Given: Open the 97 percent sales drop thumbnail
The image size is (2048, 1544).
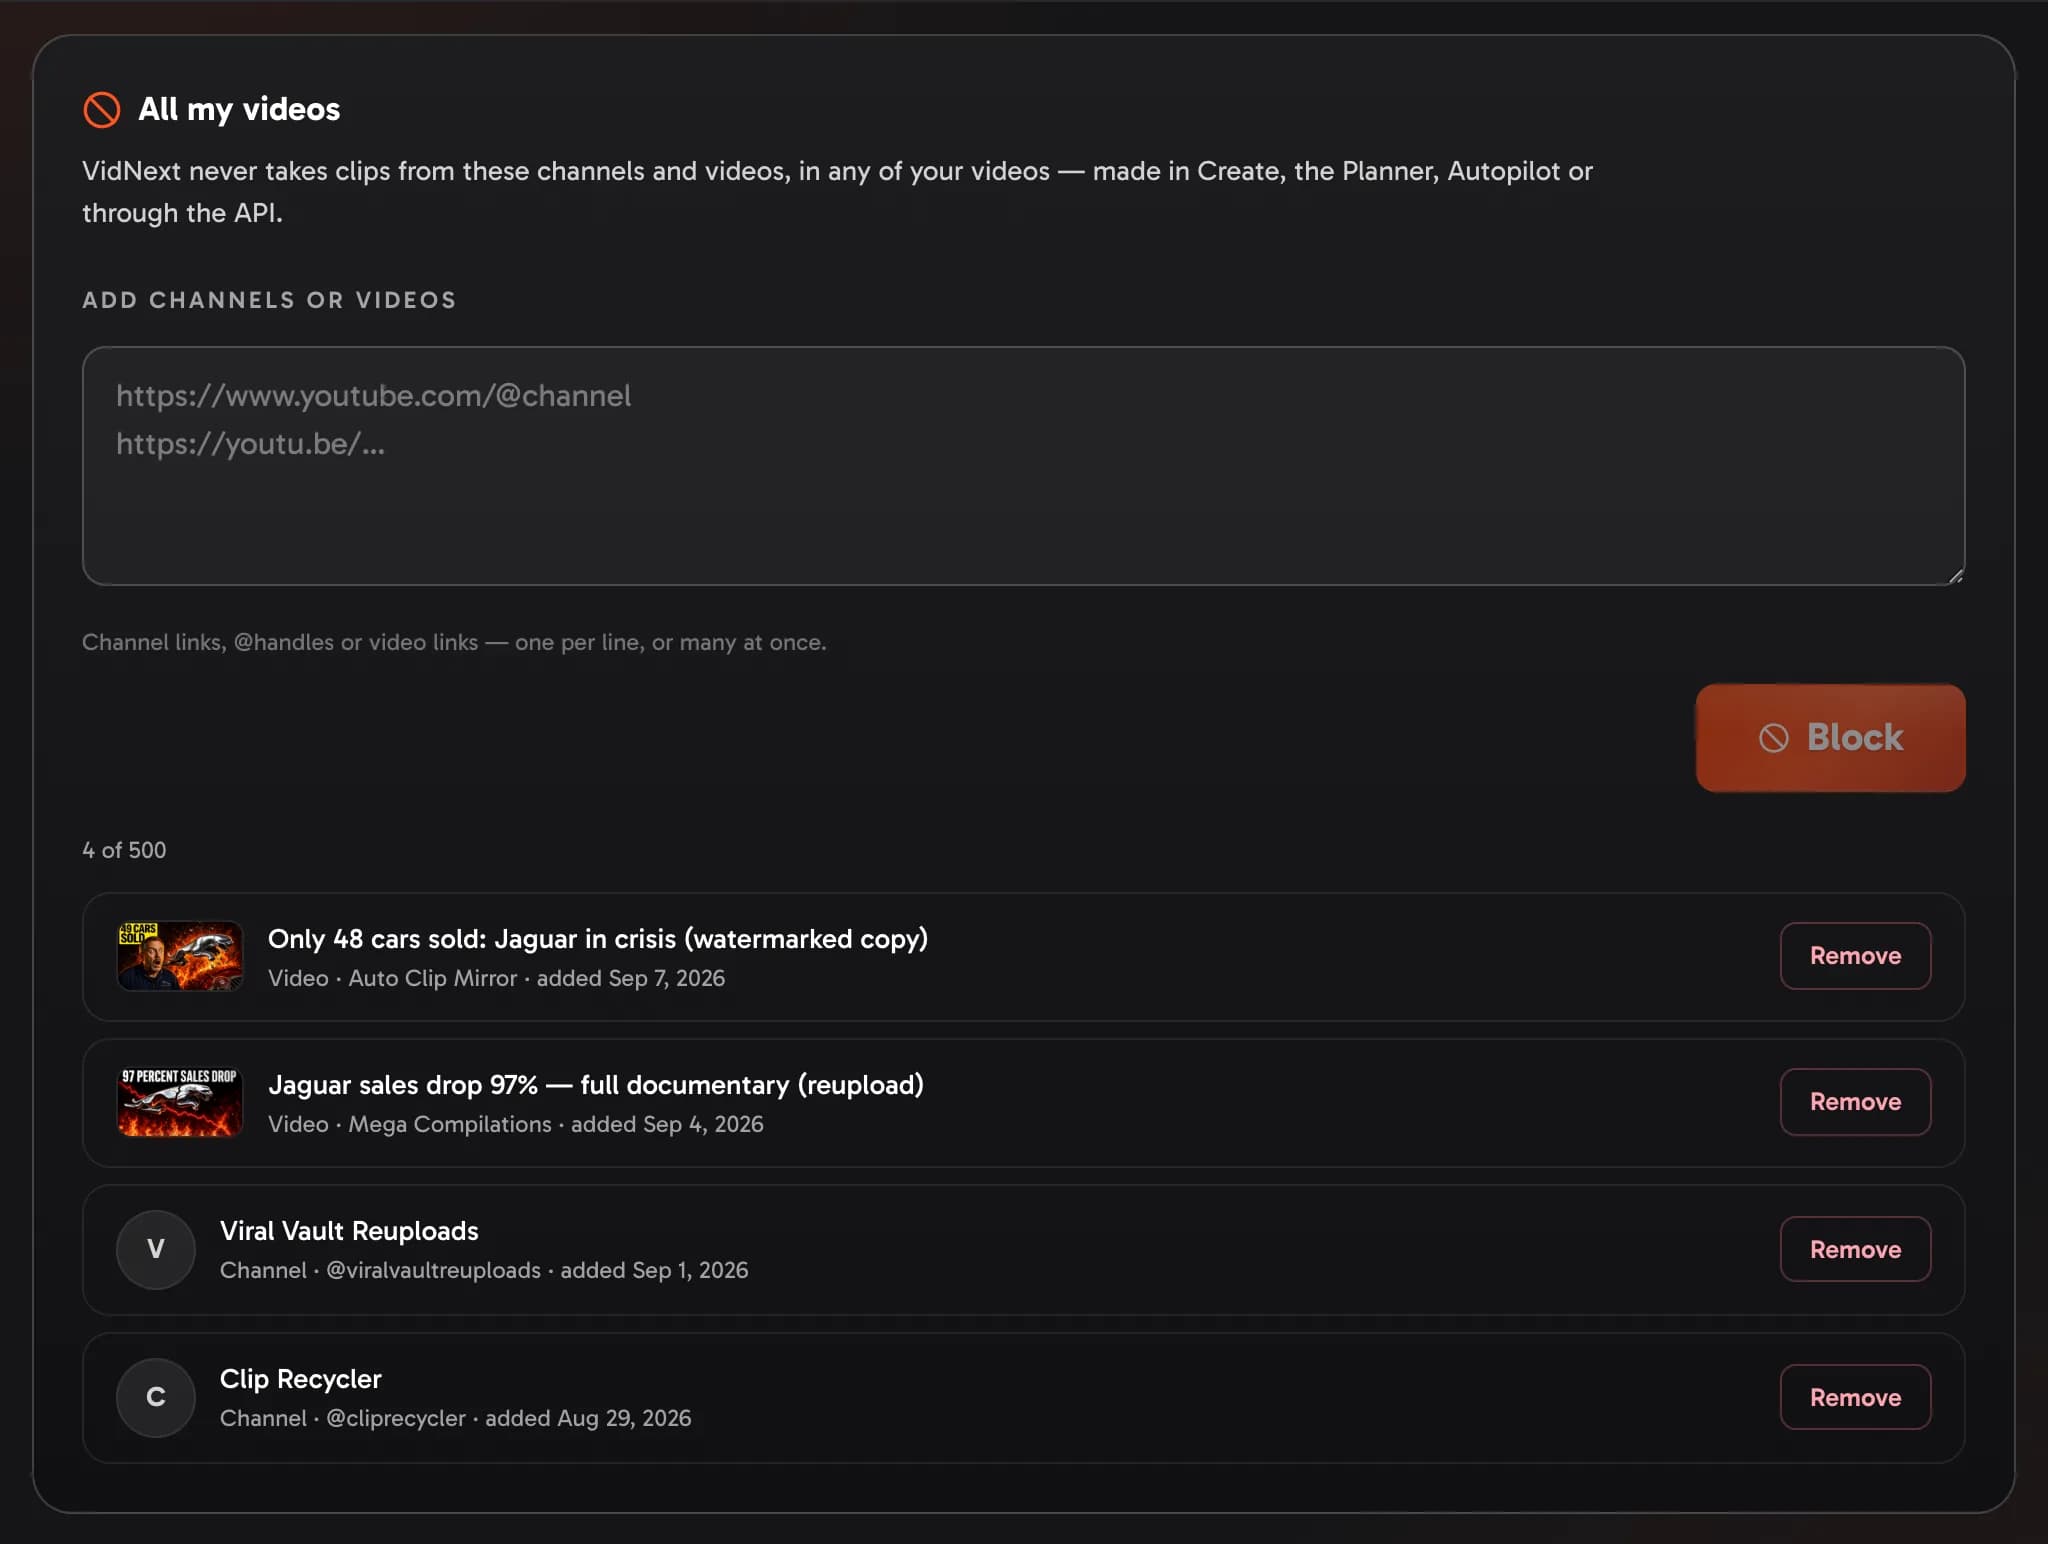Looking at the screenshot, I should (180, 1102).
